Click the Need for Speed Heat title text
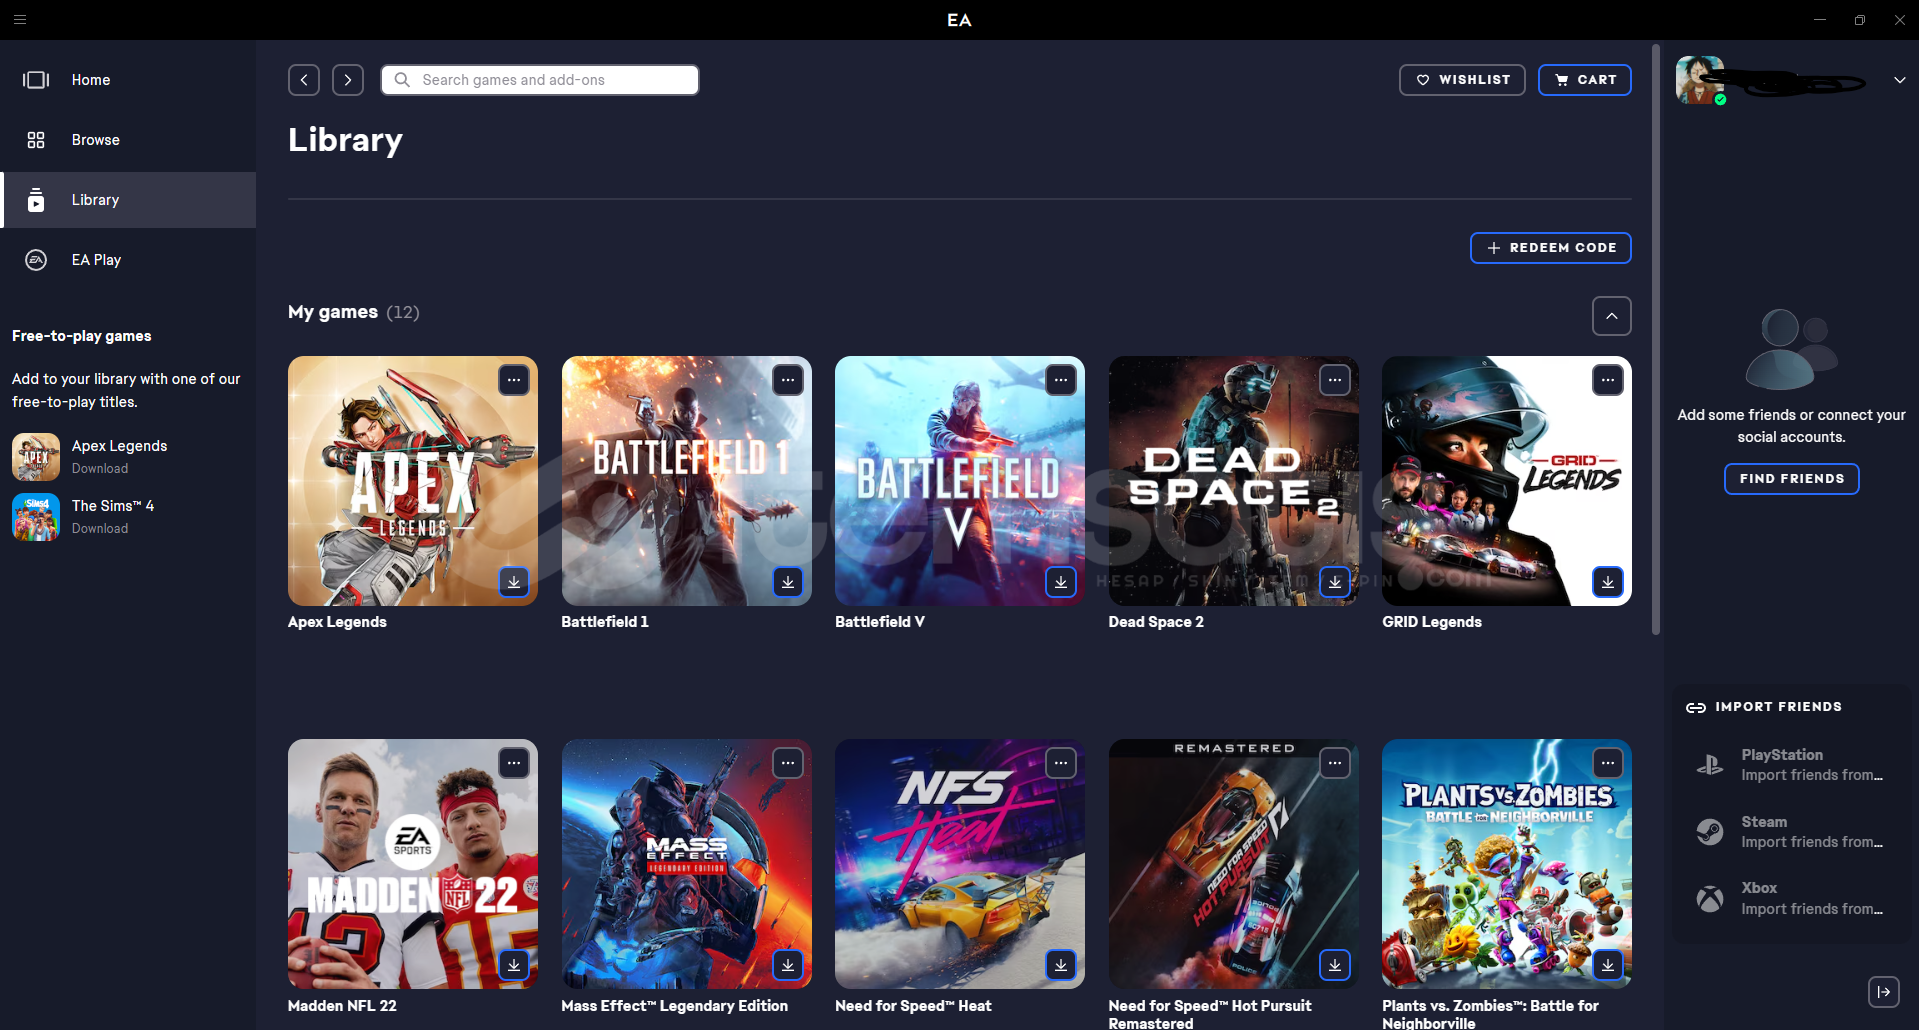The image size is (1919, 1030). point(913,1006)
